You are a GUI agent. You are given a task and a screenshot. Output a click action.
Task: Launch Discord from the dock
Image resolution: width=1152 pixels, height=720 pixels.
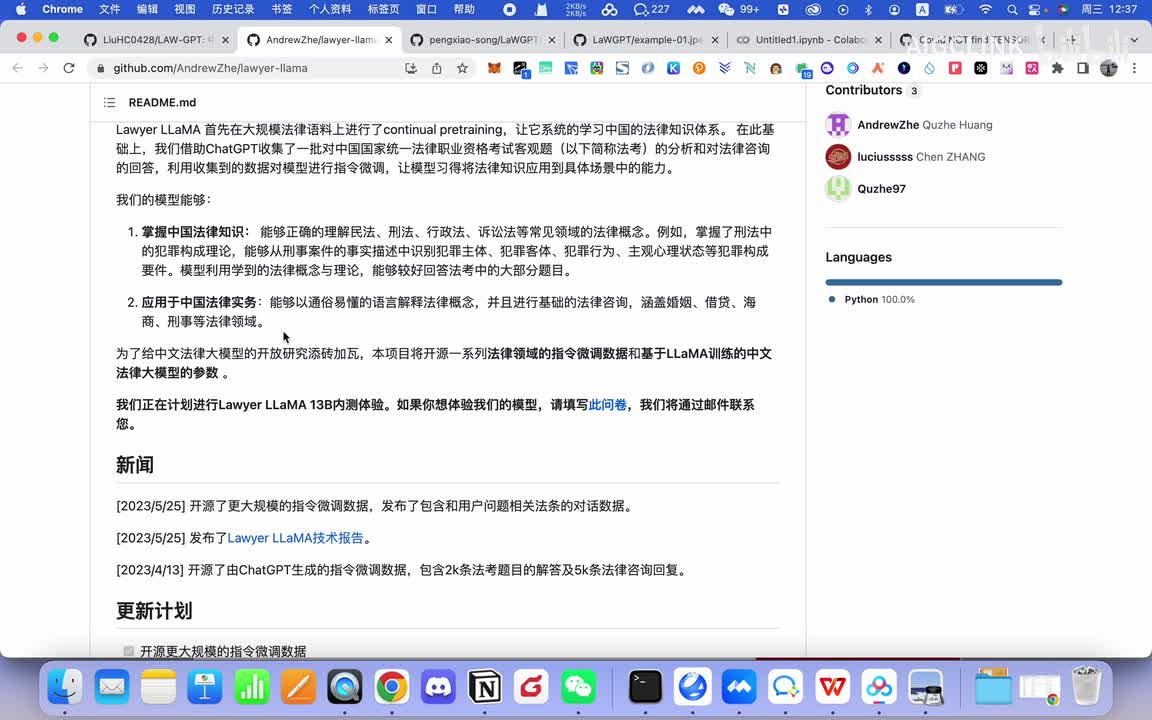438,687
